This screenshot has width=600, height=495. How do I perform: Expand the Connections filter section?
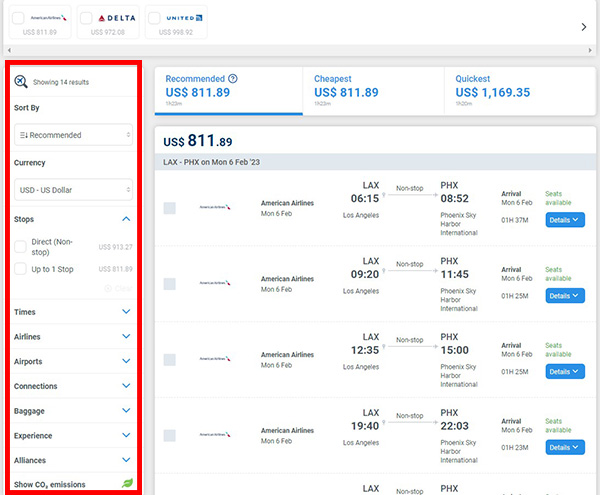click(126, 386)
